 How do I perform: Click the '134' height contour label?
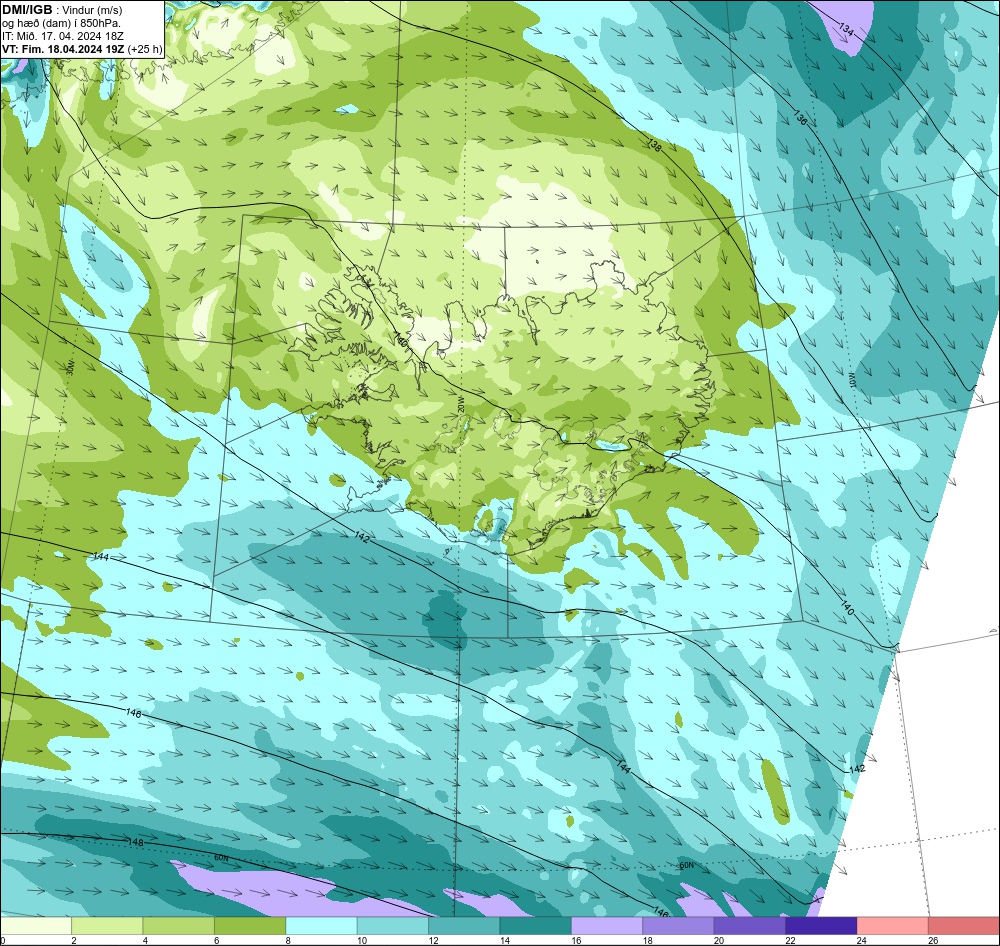pyautogui.click(x=846, y=29)
